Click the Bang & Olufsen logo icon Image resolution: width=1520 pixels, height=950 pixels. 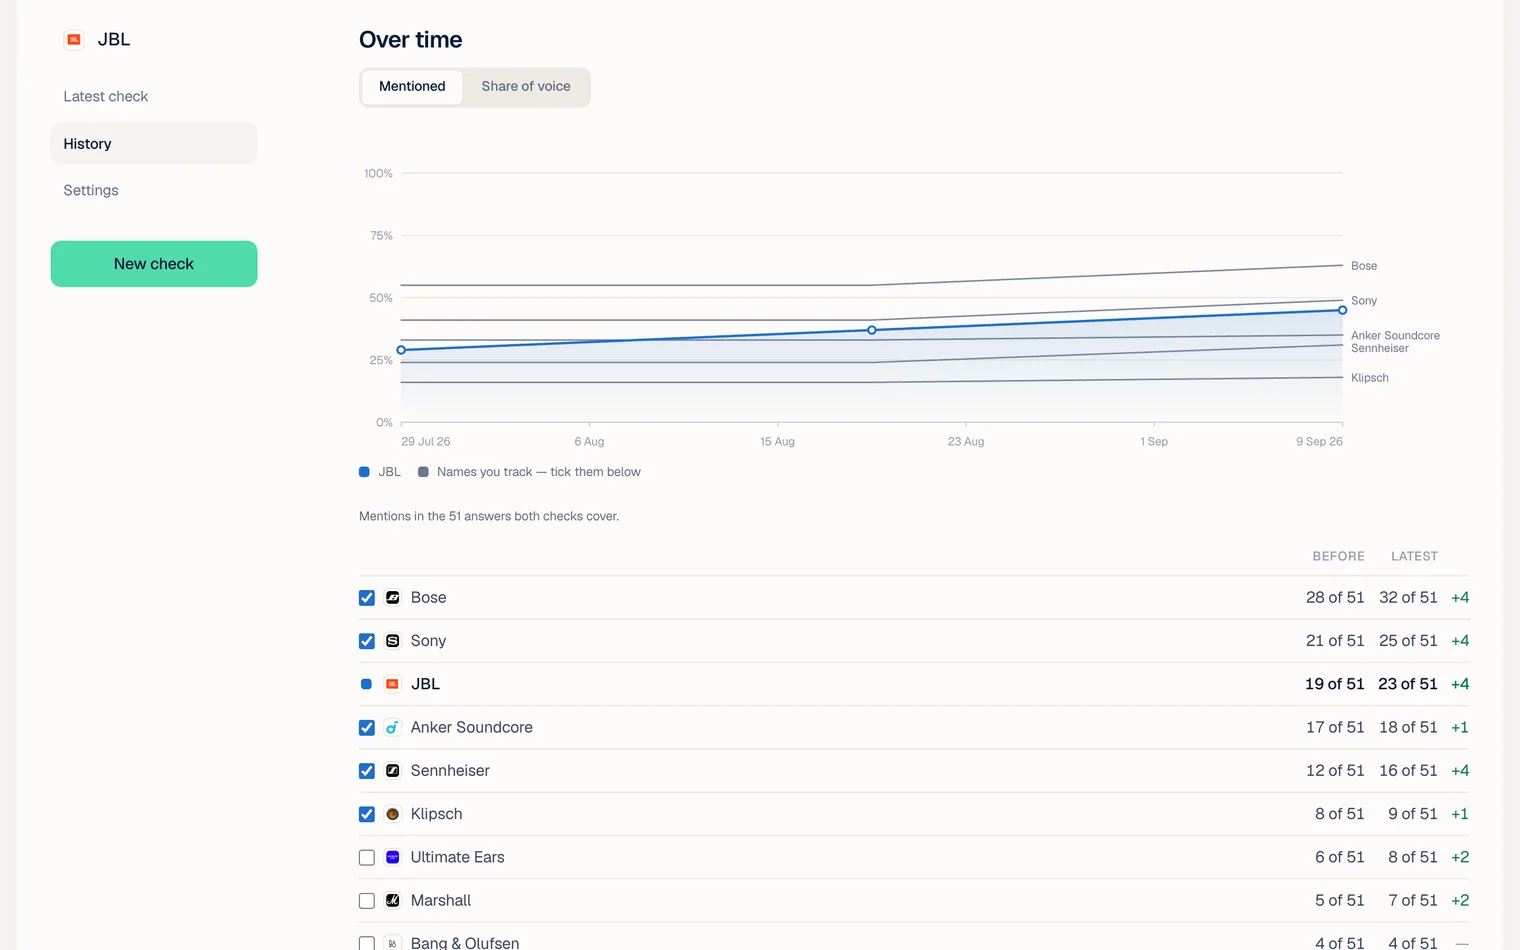pyautogui.click(x=393, y=943)
